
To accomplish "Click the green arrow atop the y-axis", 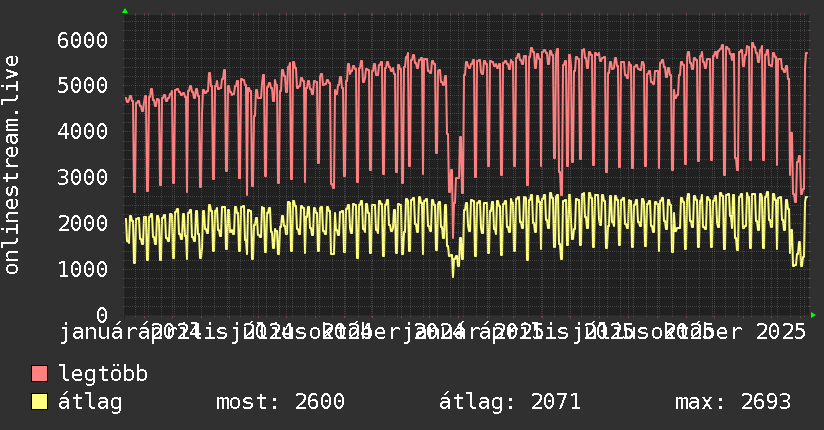I will click(x=125, y=11).
